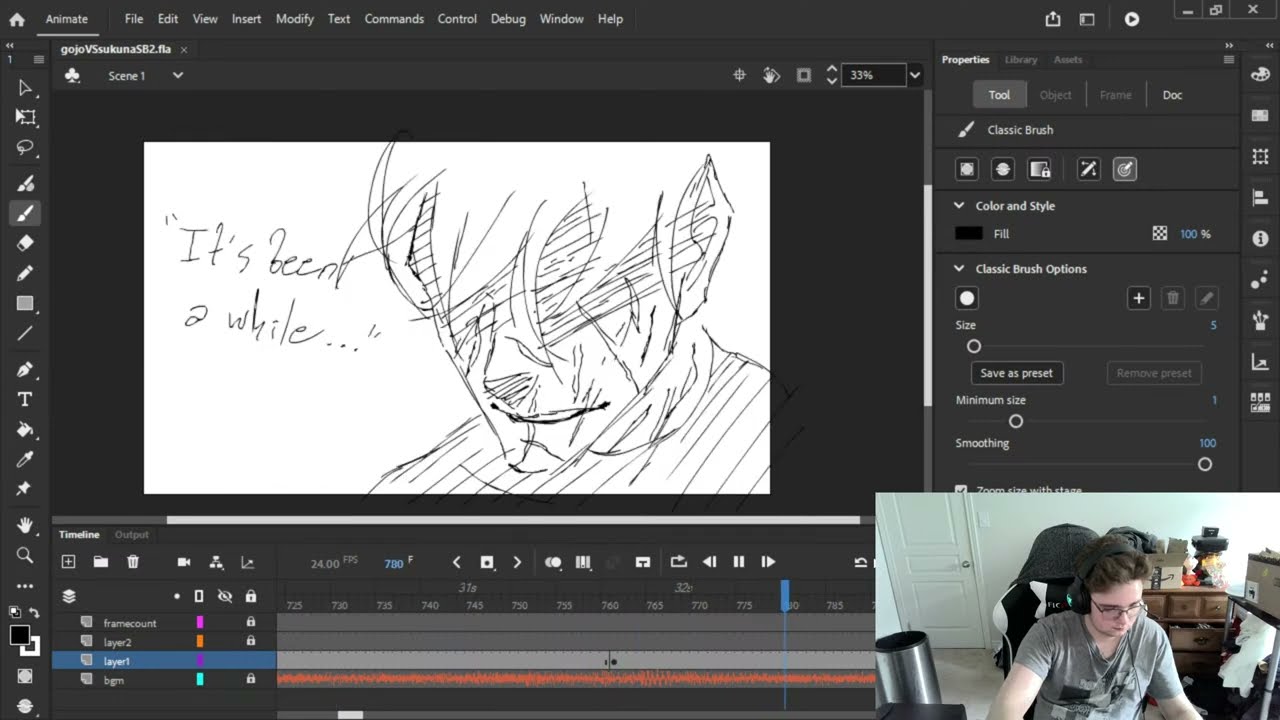1280x720 pixels.
Task: Toggle the lock on layer2
Action: (251, 641)
